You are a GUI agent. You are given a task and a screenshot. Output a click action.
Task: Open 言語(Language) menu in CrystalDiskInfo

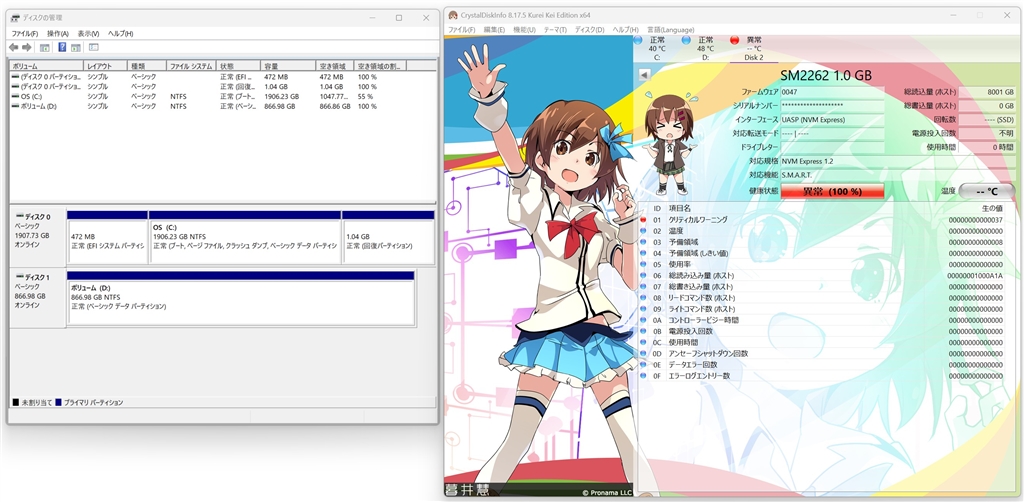[x=670, y=29]
